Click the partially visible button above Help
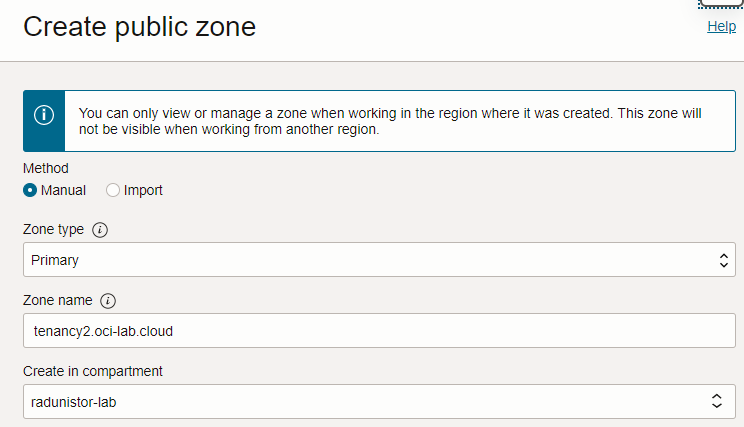Viewport: 744px width, 427px height. click(x=721, y=3)
